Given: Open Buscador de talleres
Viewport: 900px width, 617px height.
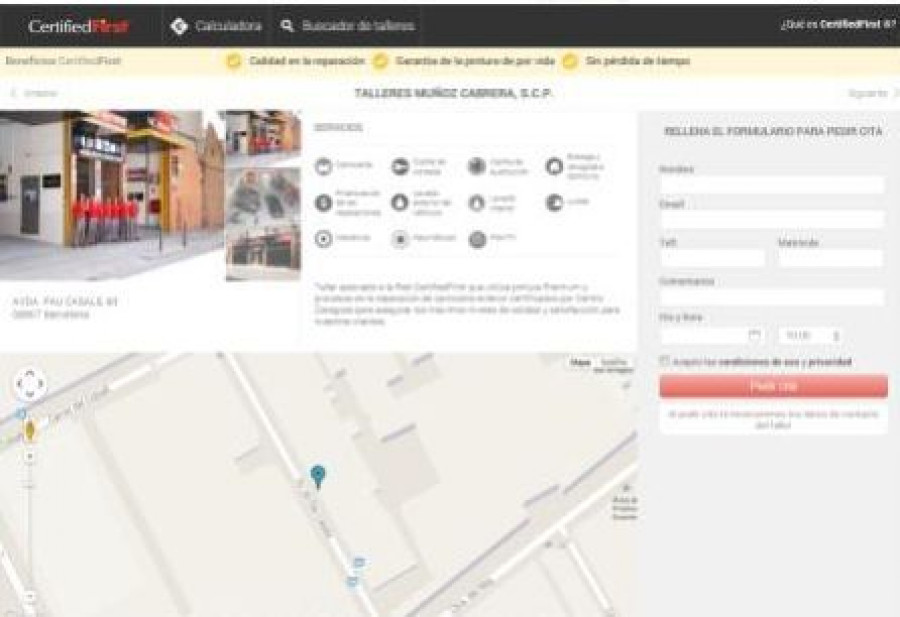Looking at the screenshot, I should [358, 26].
